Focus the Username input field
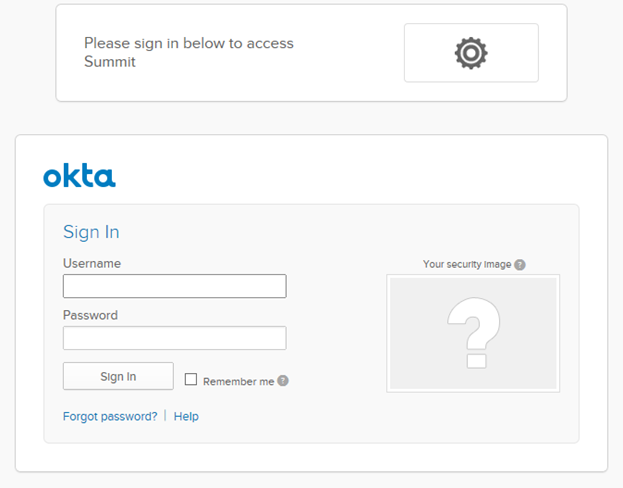 click(174, 286)
